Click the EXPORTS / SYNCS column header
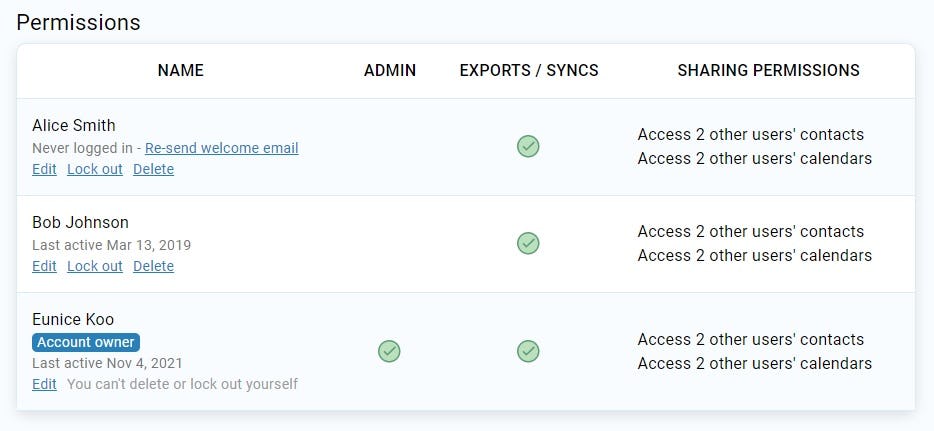This screenshot has height=431, width=934. coord(529,71)
